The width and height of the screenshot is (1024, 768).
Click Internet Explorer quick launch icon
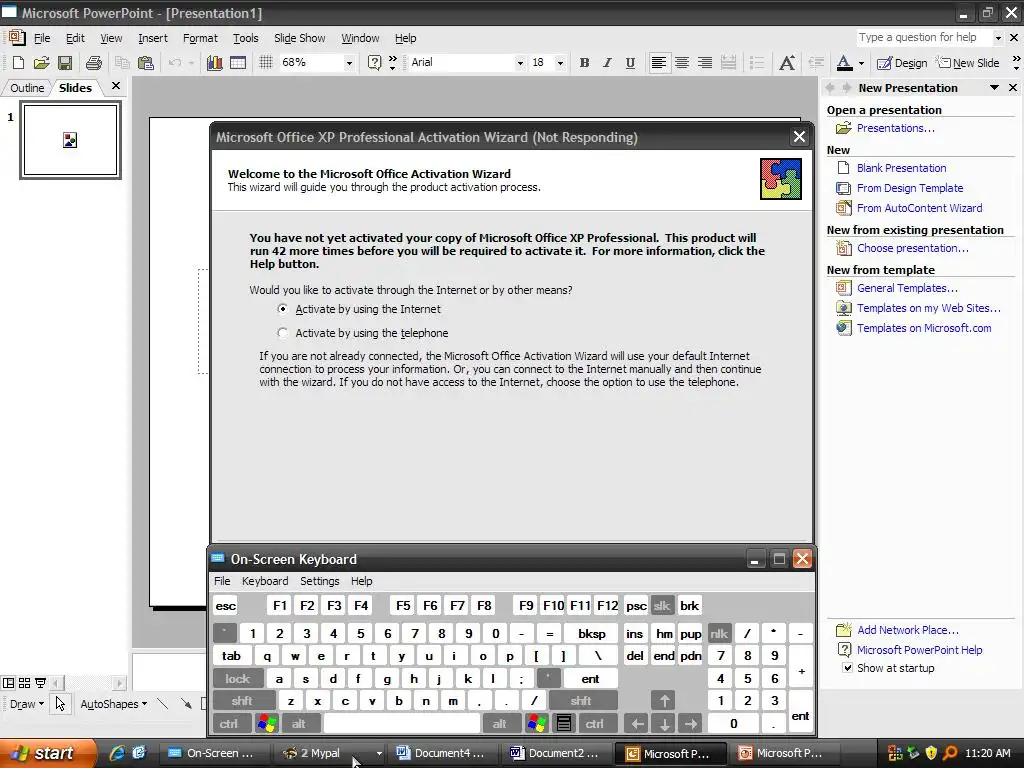click(x=117, y=752)
